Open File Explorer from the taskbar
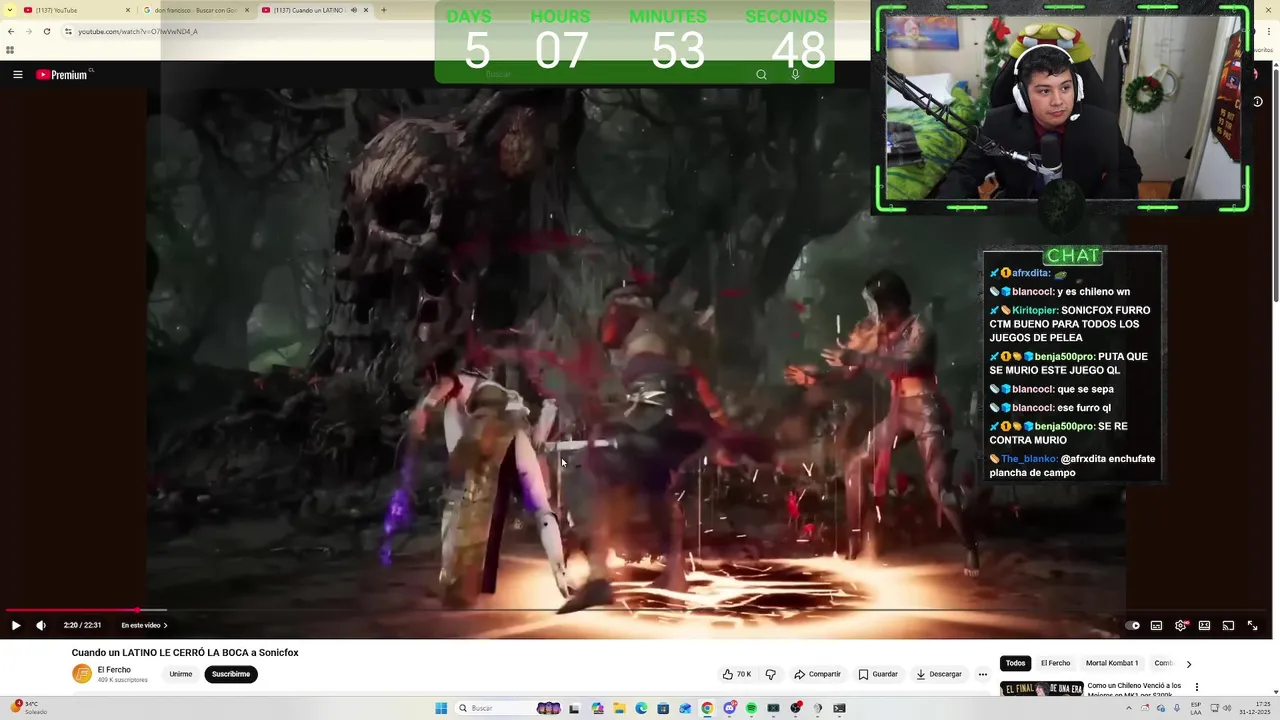This screenshot has height=720, width=1280. tap(619, 708)
